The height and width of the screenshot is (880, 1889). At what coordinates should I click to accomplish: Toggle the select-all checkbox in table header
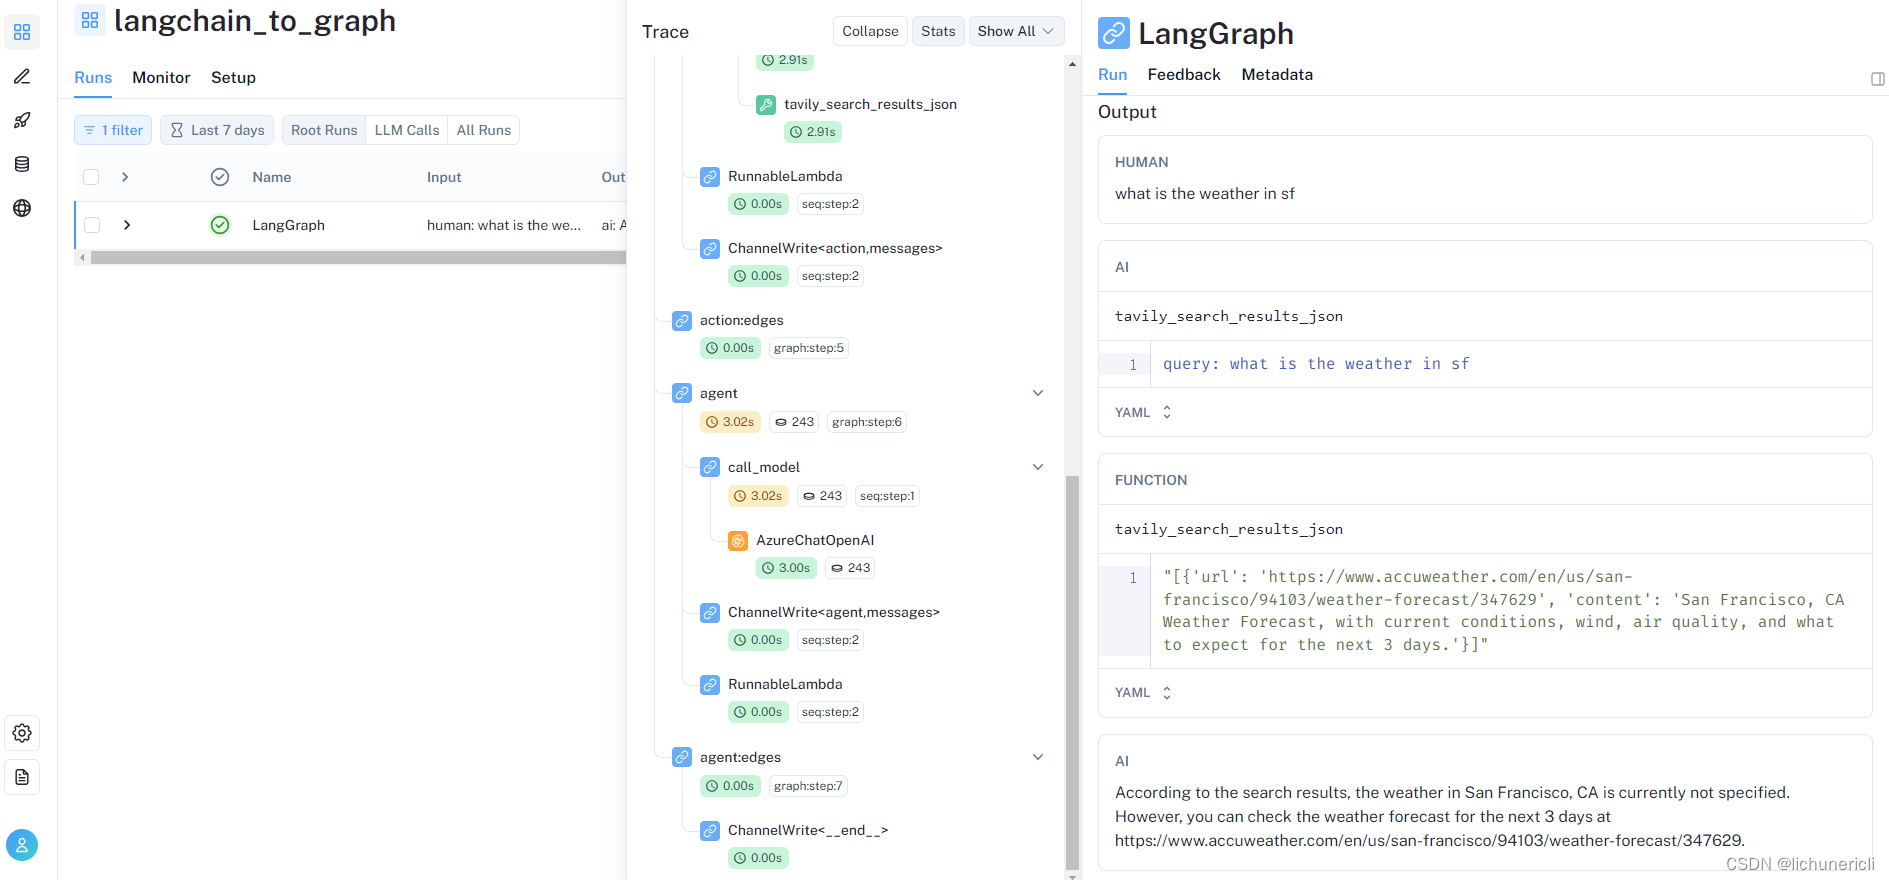pos(91,177)
